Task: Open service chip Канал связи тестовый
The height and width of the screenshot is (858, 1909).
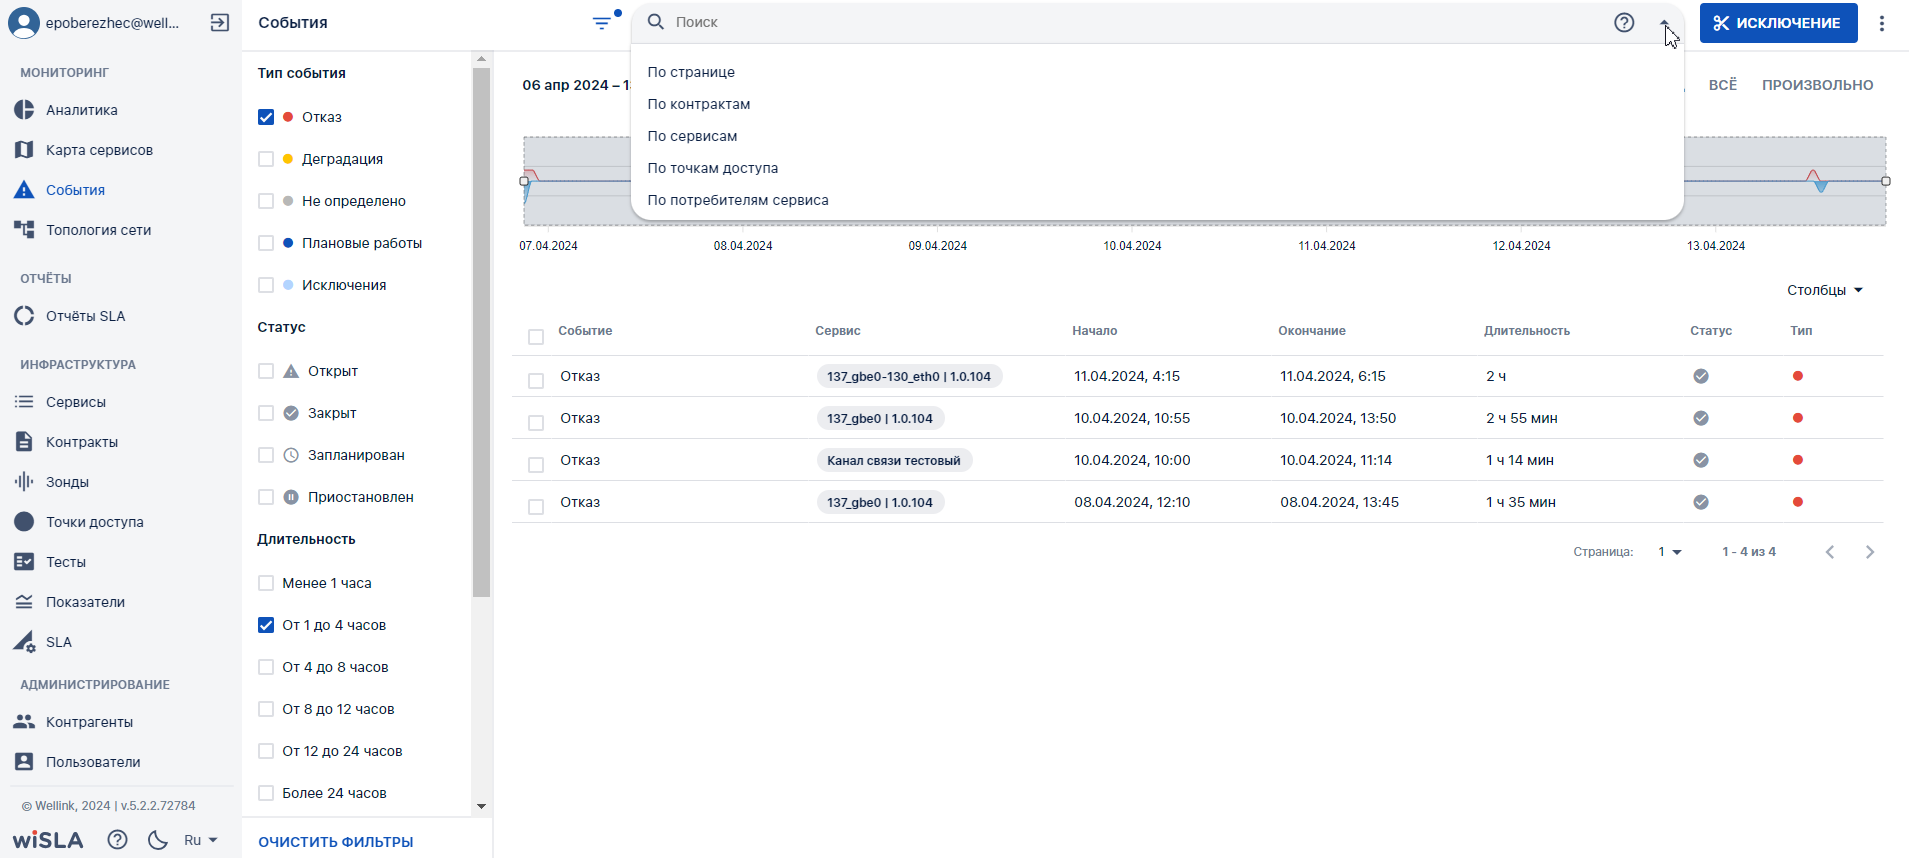Action: pos(894,460)
